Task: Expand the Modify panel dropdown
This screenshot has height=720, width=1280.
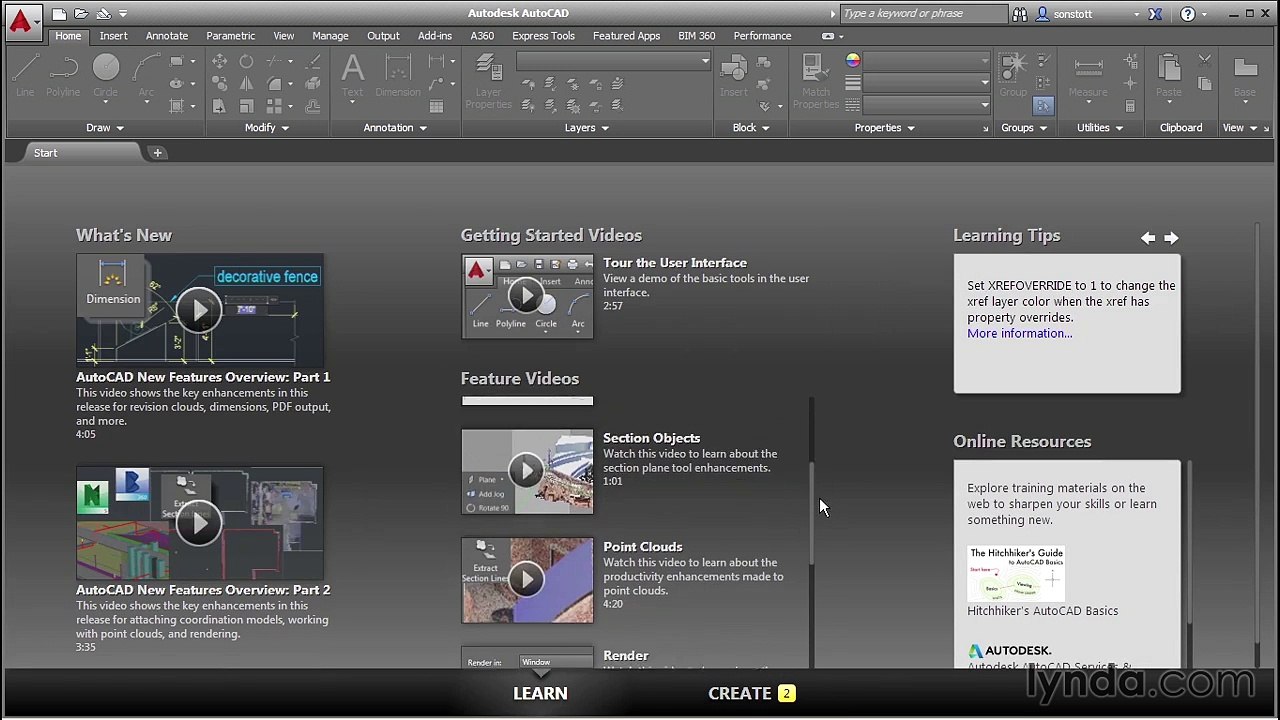Action: [267, 128]
